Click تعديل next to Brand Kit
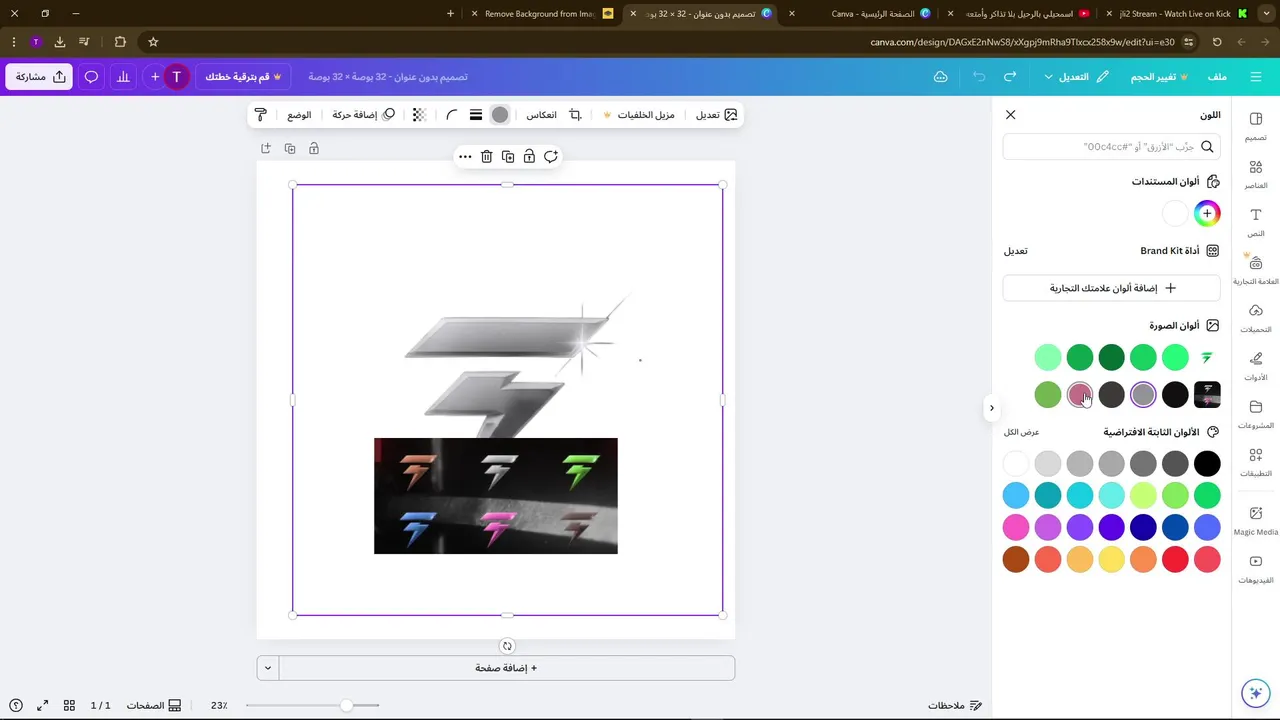The height and width of the screenshot is (720, 1280). coord(1015,251)
